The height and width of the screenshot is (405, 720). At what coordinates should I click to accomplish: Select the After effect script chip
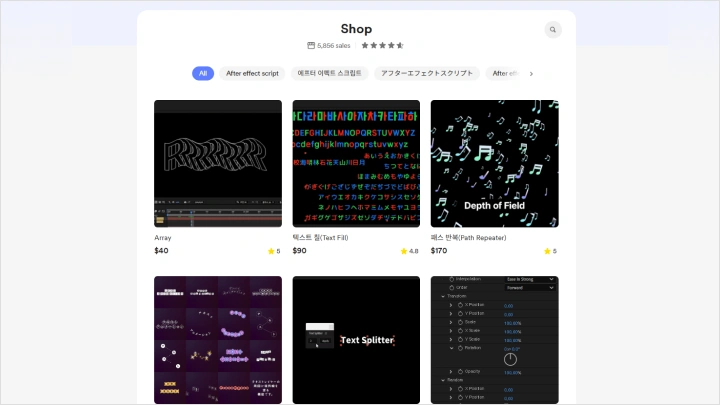pos(252,73)
